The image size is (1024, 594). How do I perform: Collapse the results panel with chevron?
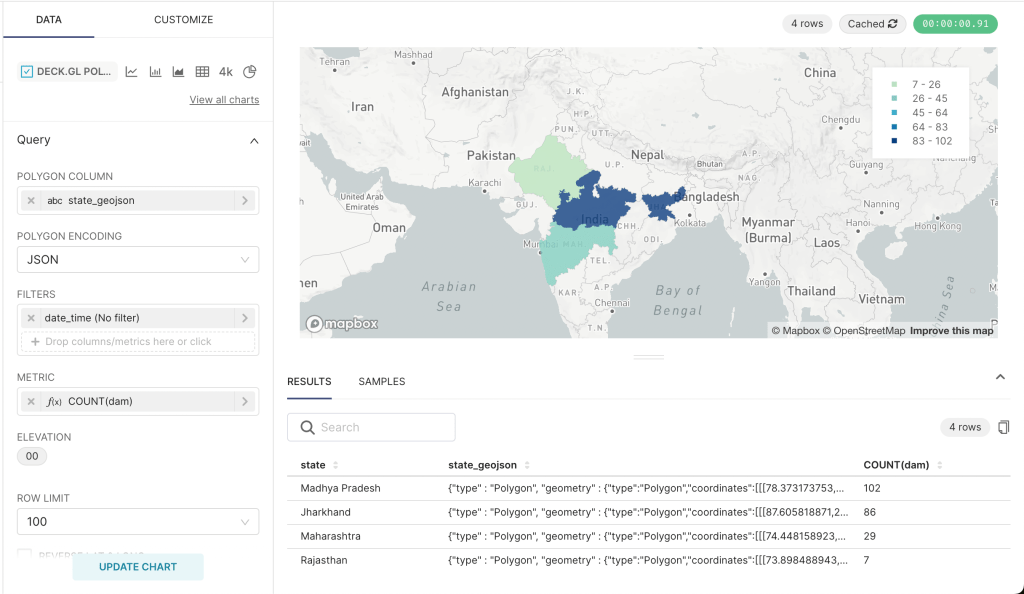click(1000, 377)
